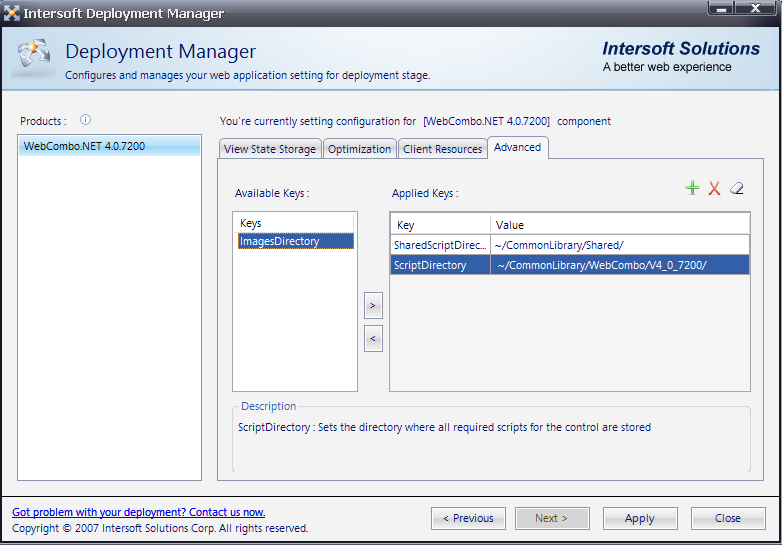Select ImagesDirectory in Available Keys
Screen dimensions: 782x545
coord(280,241)
